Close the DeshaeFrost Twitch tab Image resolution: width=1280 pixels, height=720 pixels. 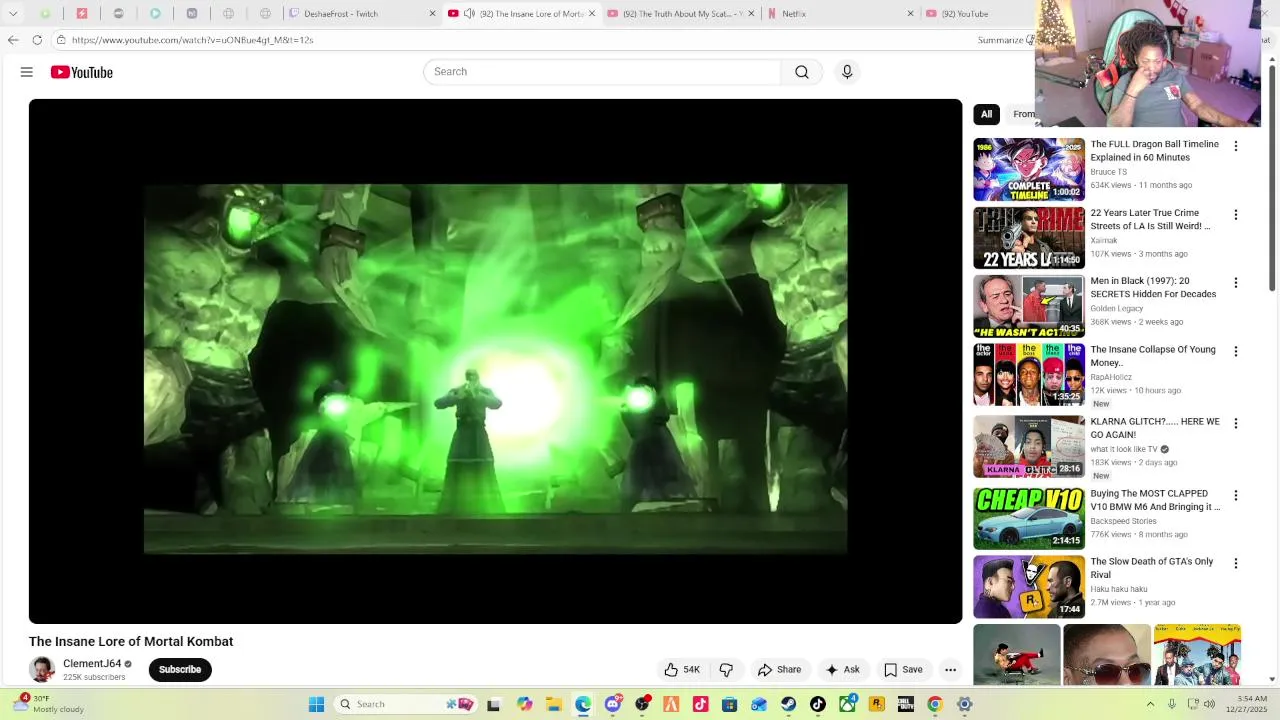[432, 14]
